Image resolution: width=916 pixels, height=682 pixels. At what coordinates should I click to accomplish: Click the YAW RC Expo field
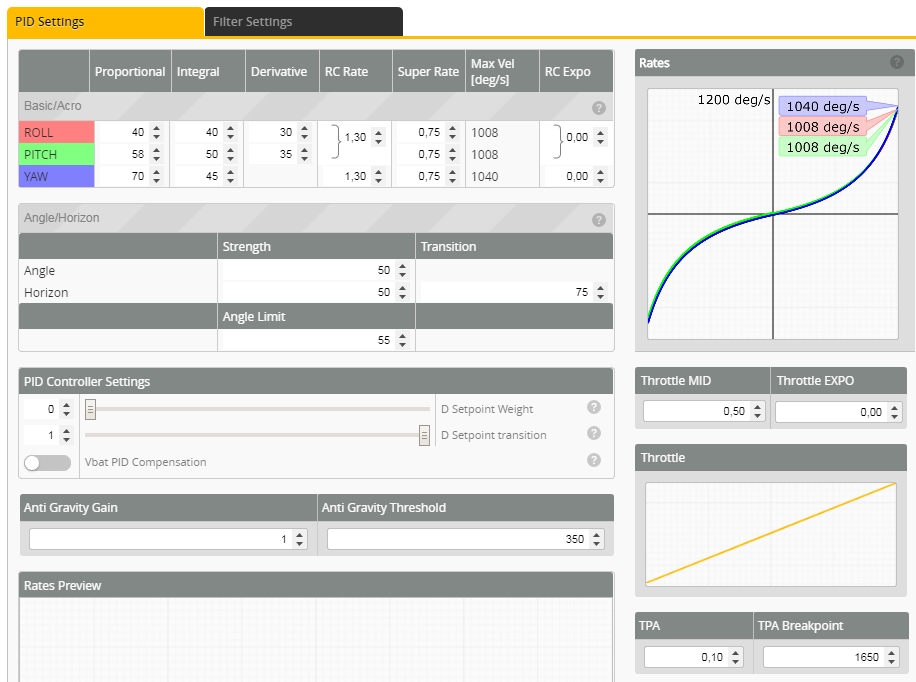577,176
